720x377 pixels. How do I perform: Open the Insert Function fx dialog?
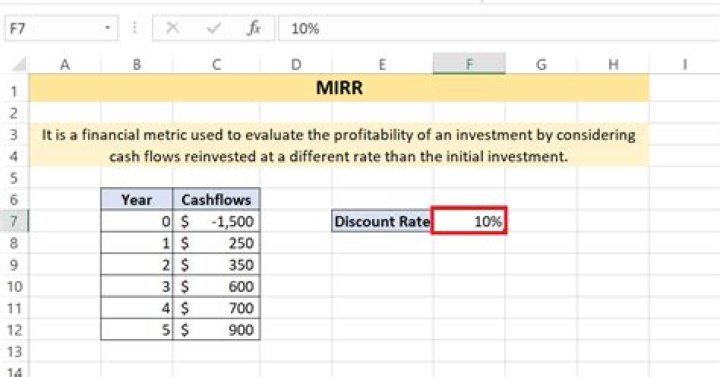[x=253, y=28]
